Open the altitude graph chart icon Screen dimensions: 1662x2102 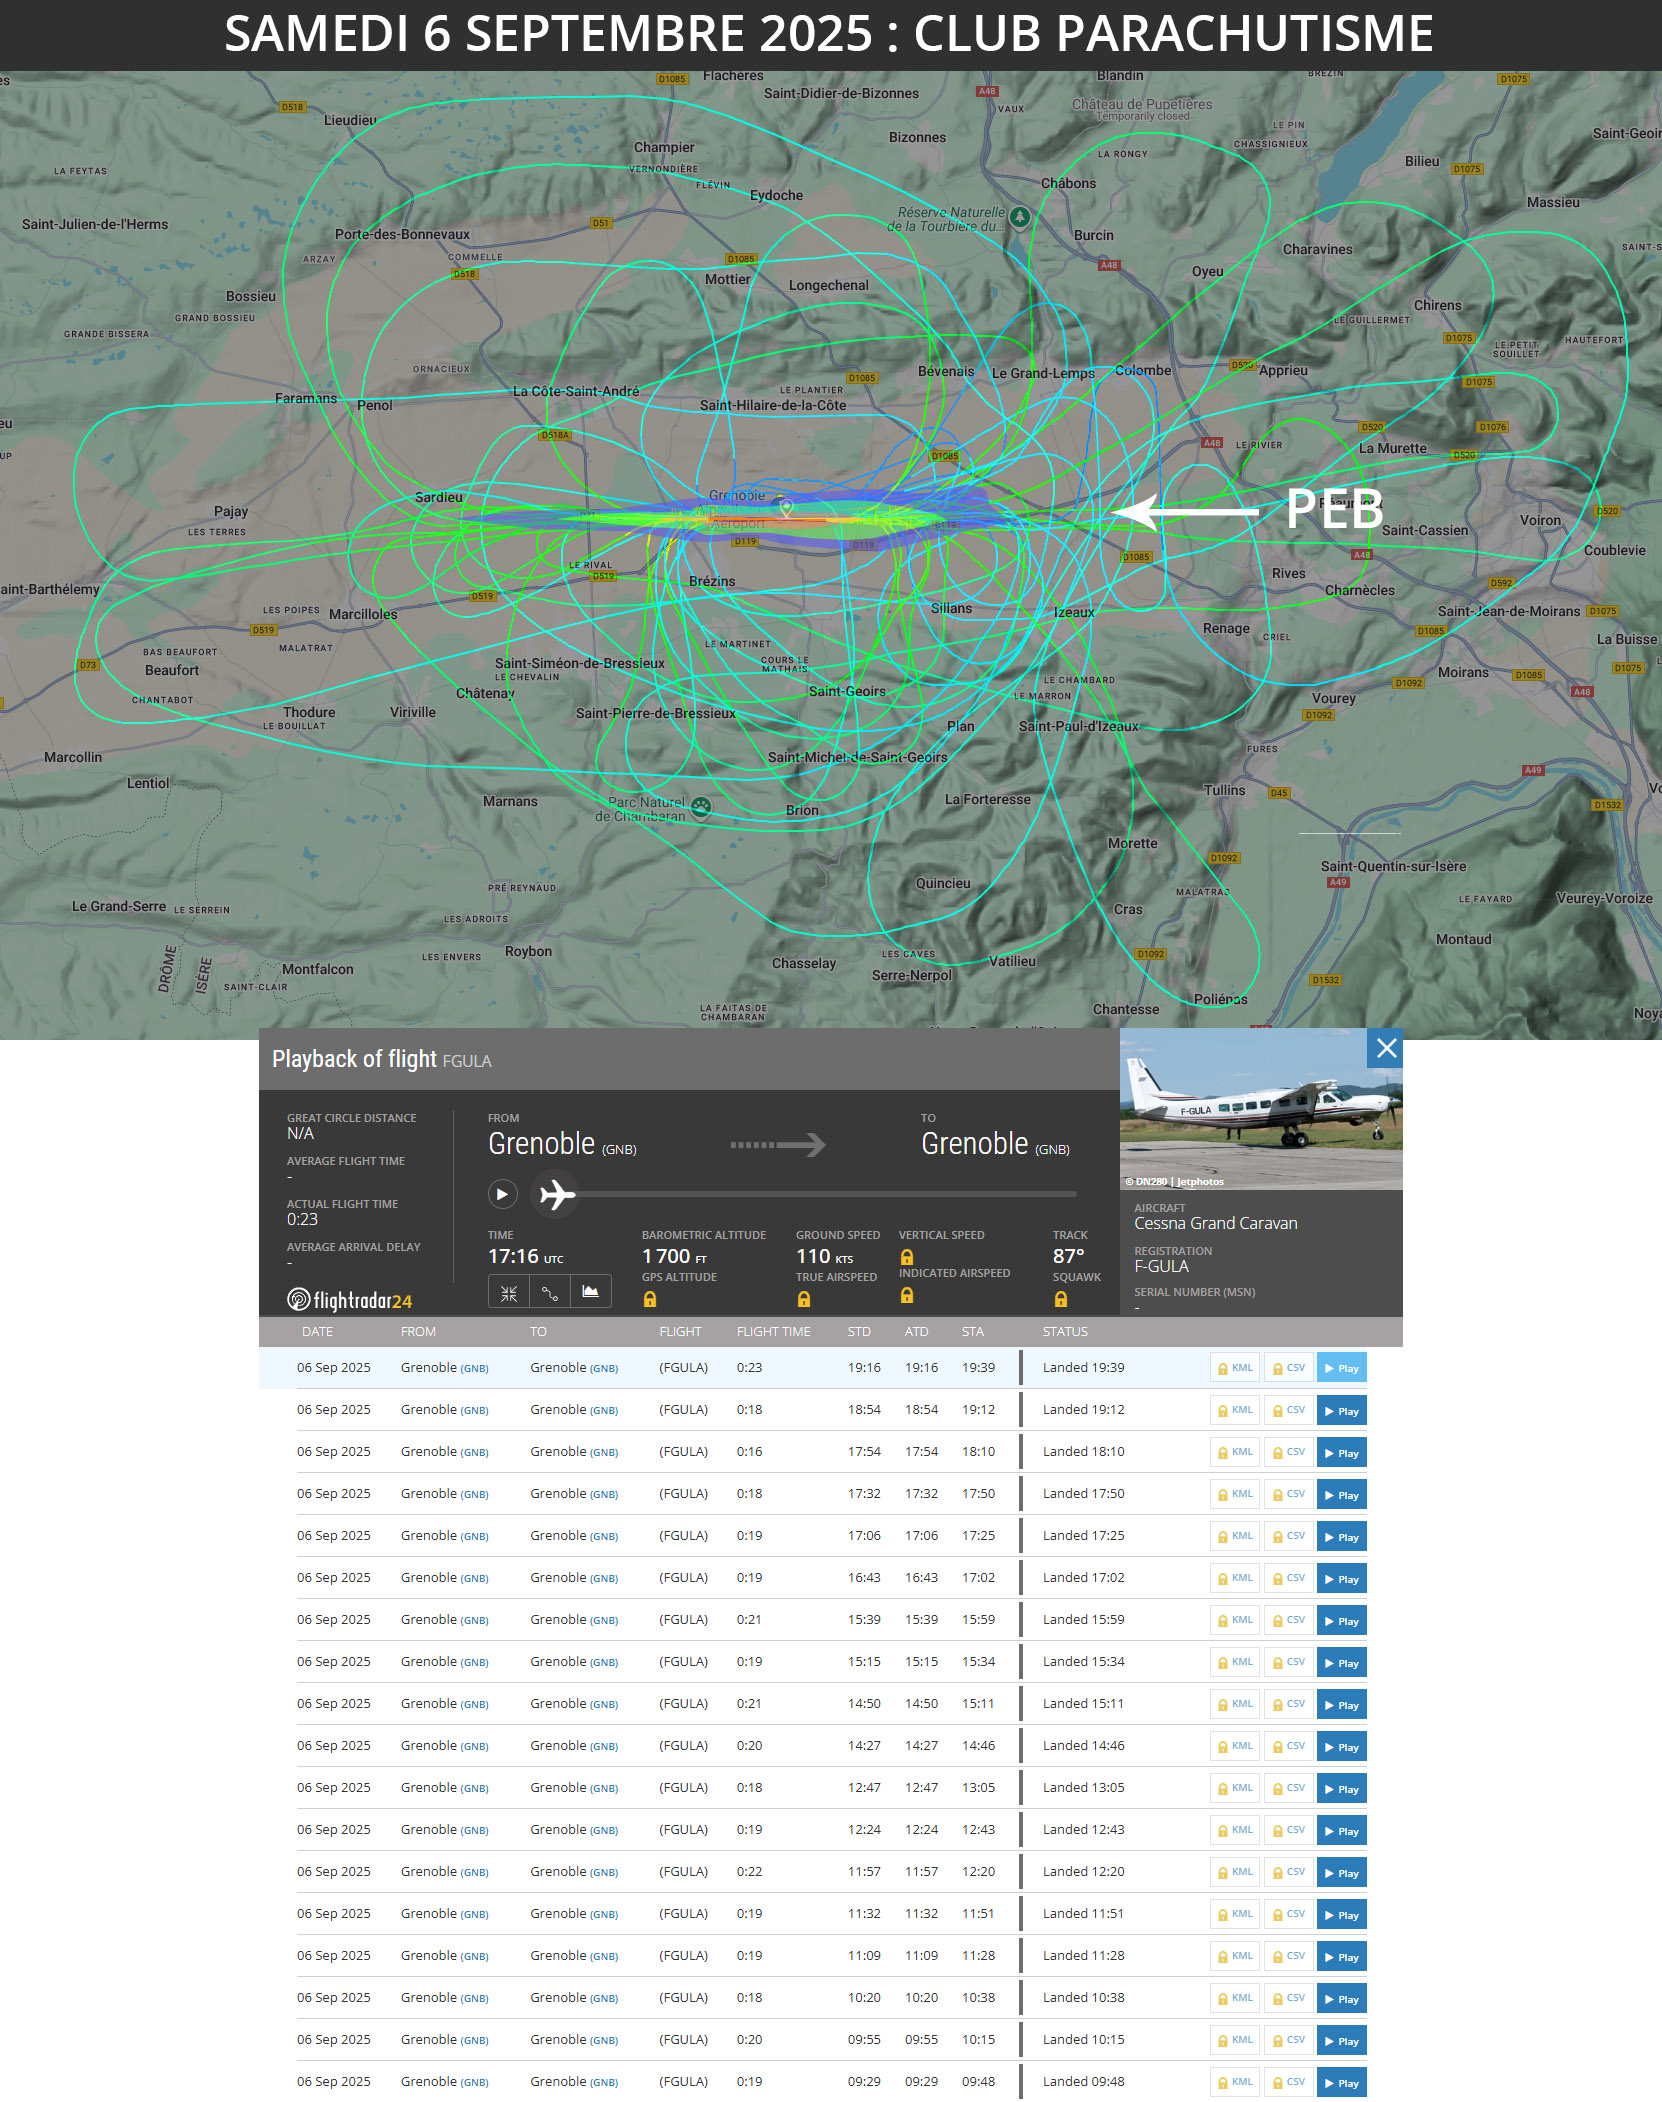(x=591, y=1293)
